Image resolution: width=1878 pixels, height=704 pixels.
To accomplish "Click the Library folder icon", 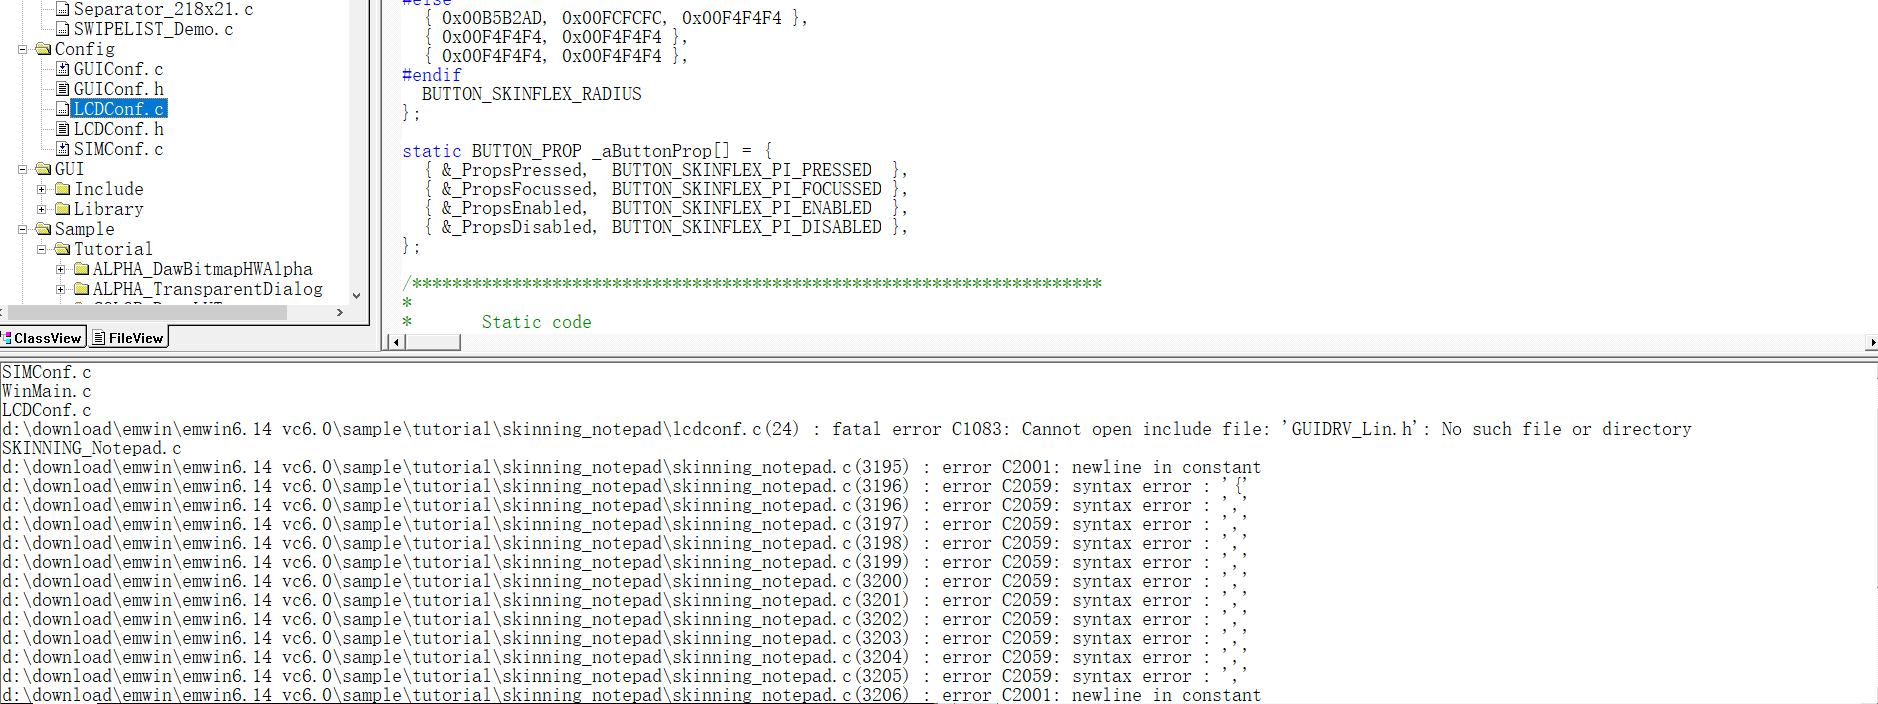I will tap(63, 209).
